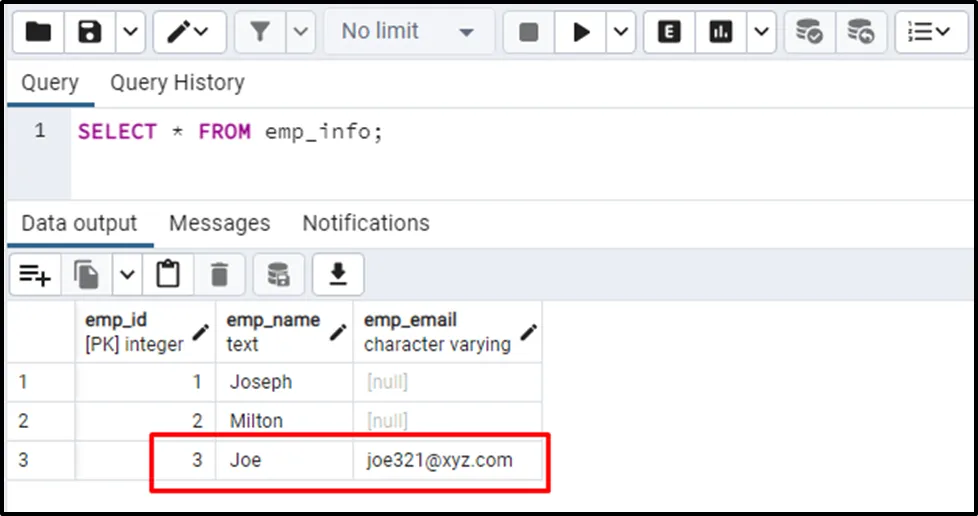Click the Add row icon
The width and height of the screenshot is (978, 516).
pyautogui.click(x=35, y=274)
